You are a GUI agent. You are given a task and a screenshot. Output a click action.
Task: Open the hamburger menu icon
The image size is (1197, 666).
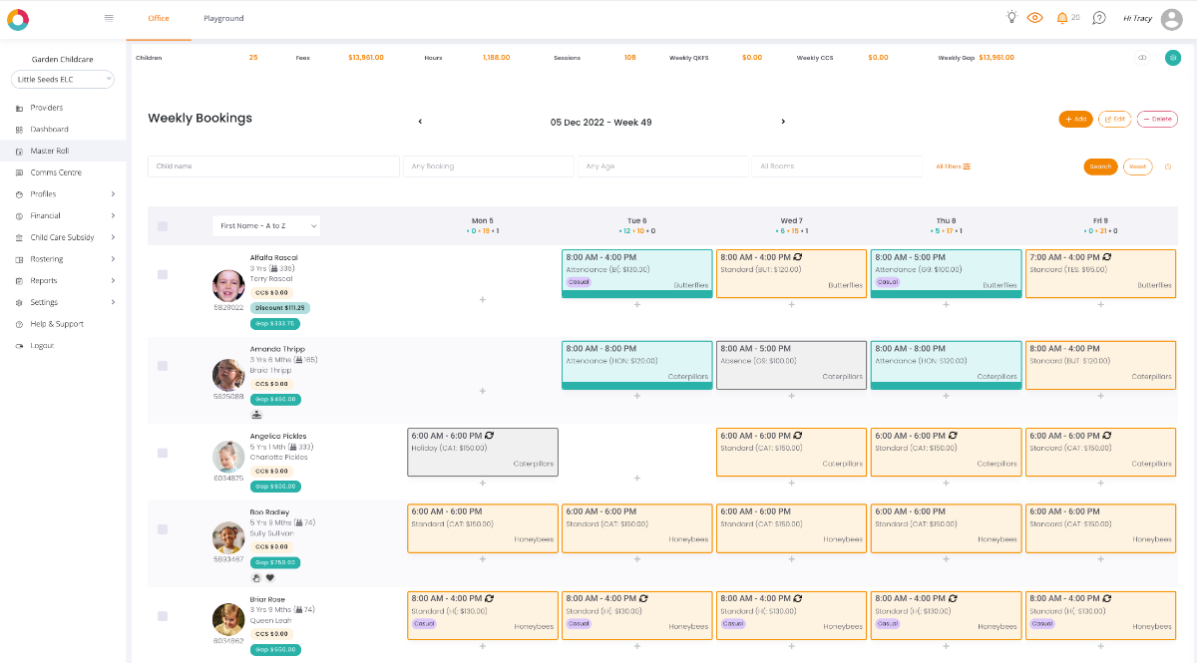click(x=109, y=18)
